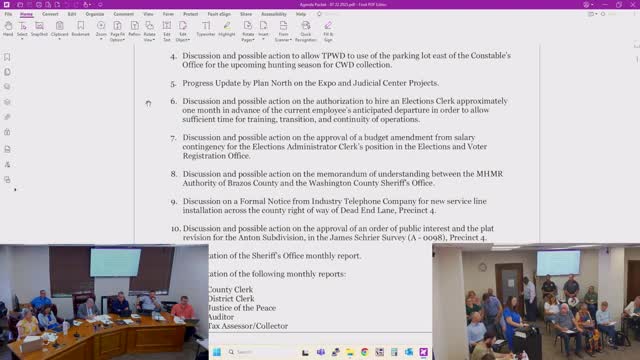
Task: Click the taskbar Search box
Action: (260, 352)
